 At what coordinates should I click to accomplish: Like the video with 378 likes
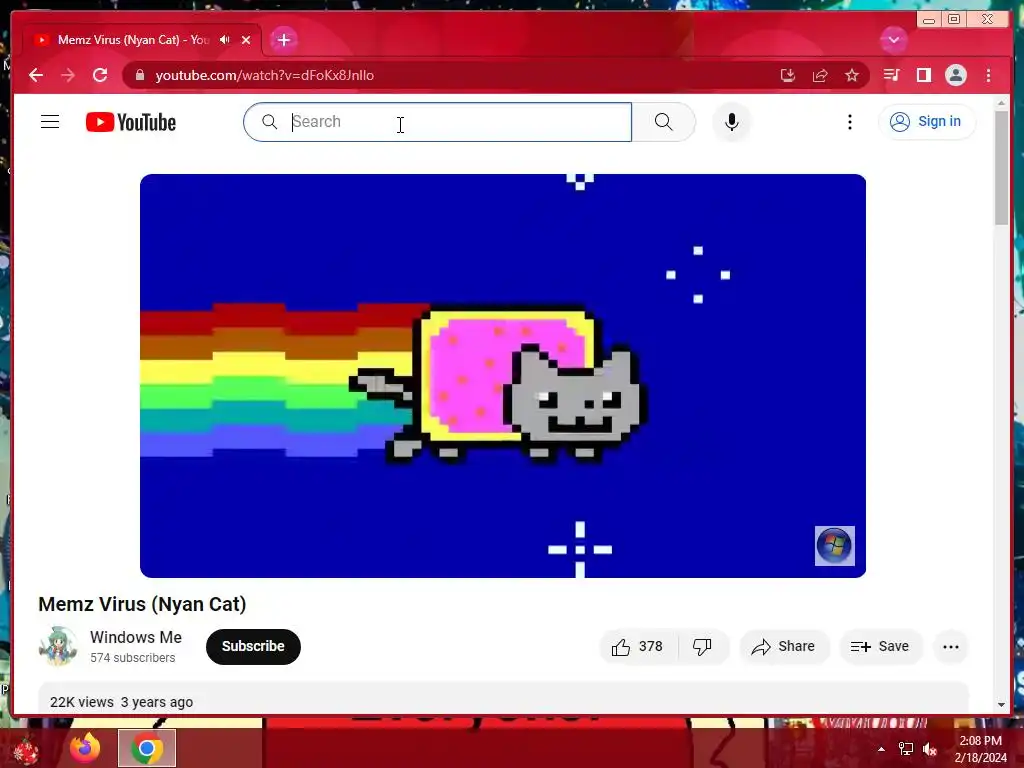point(638,647)
